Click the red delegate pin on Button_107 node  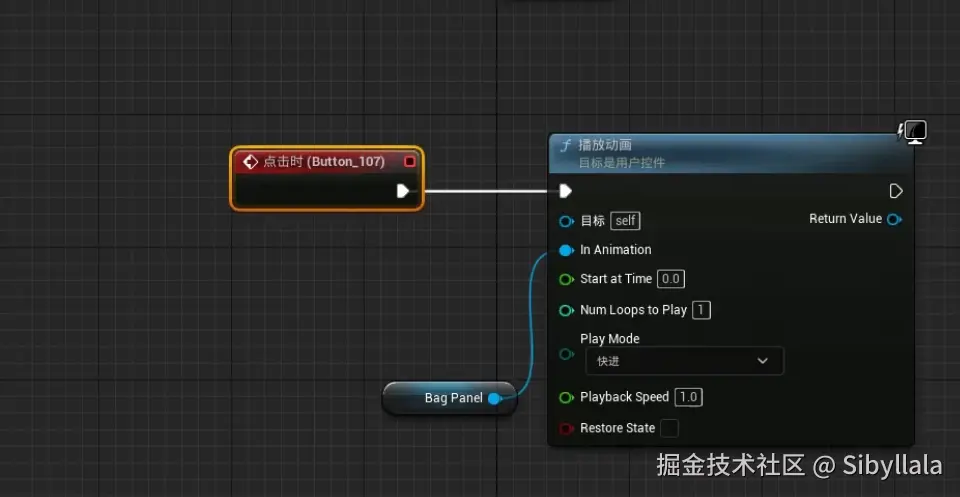click(x=410, y=162)
